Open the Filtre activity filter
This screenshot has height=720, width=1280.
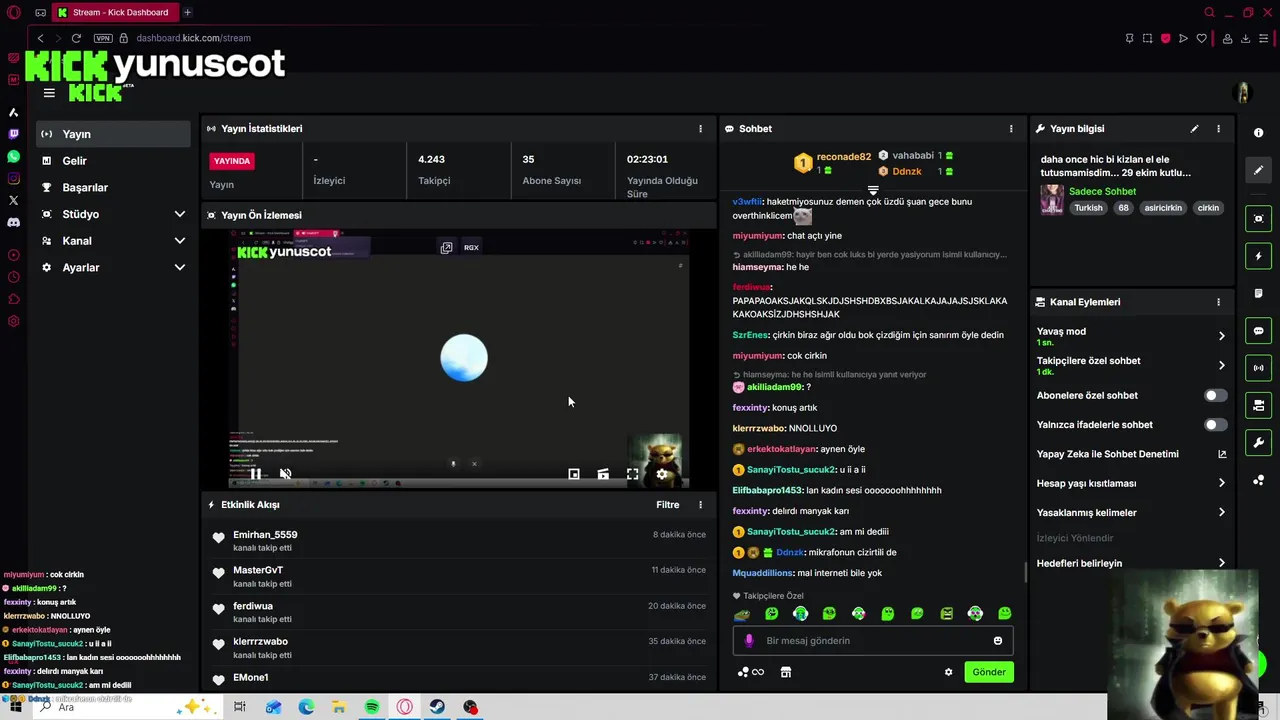(x=667, y=505)
